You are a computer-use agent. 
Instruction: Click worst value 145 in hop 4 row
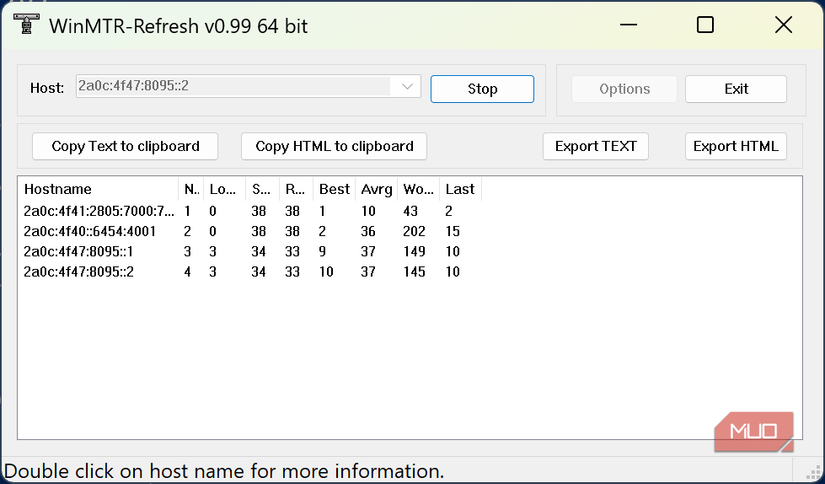[414, 271]
